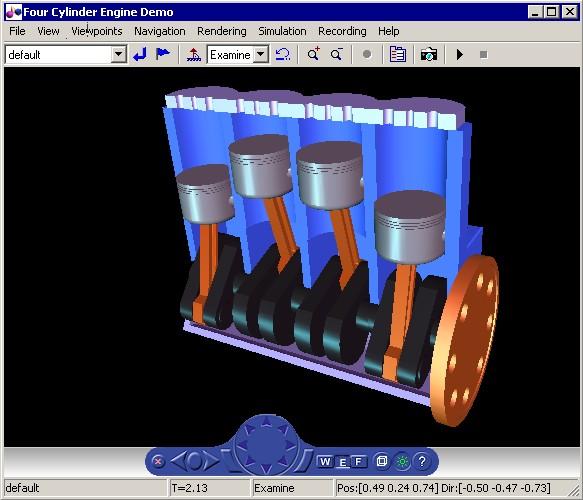Image resolution: width=583 pixels, height=500 pixels.
Task: Return to the current viewpoint
Action: [140, 55]
